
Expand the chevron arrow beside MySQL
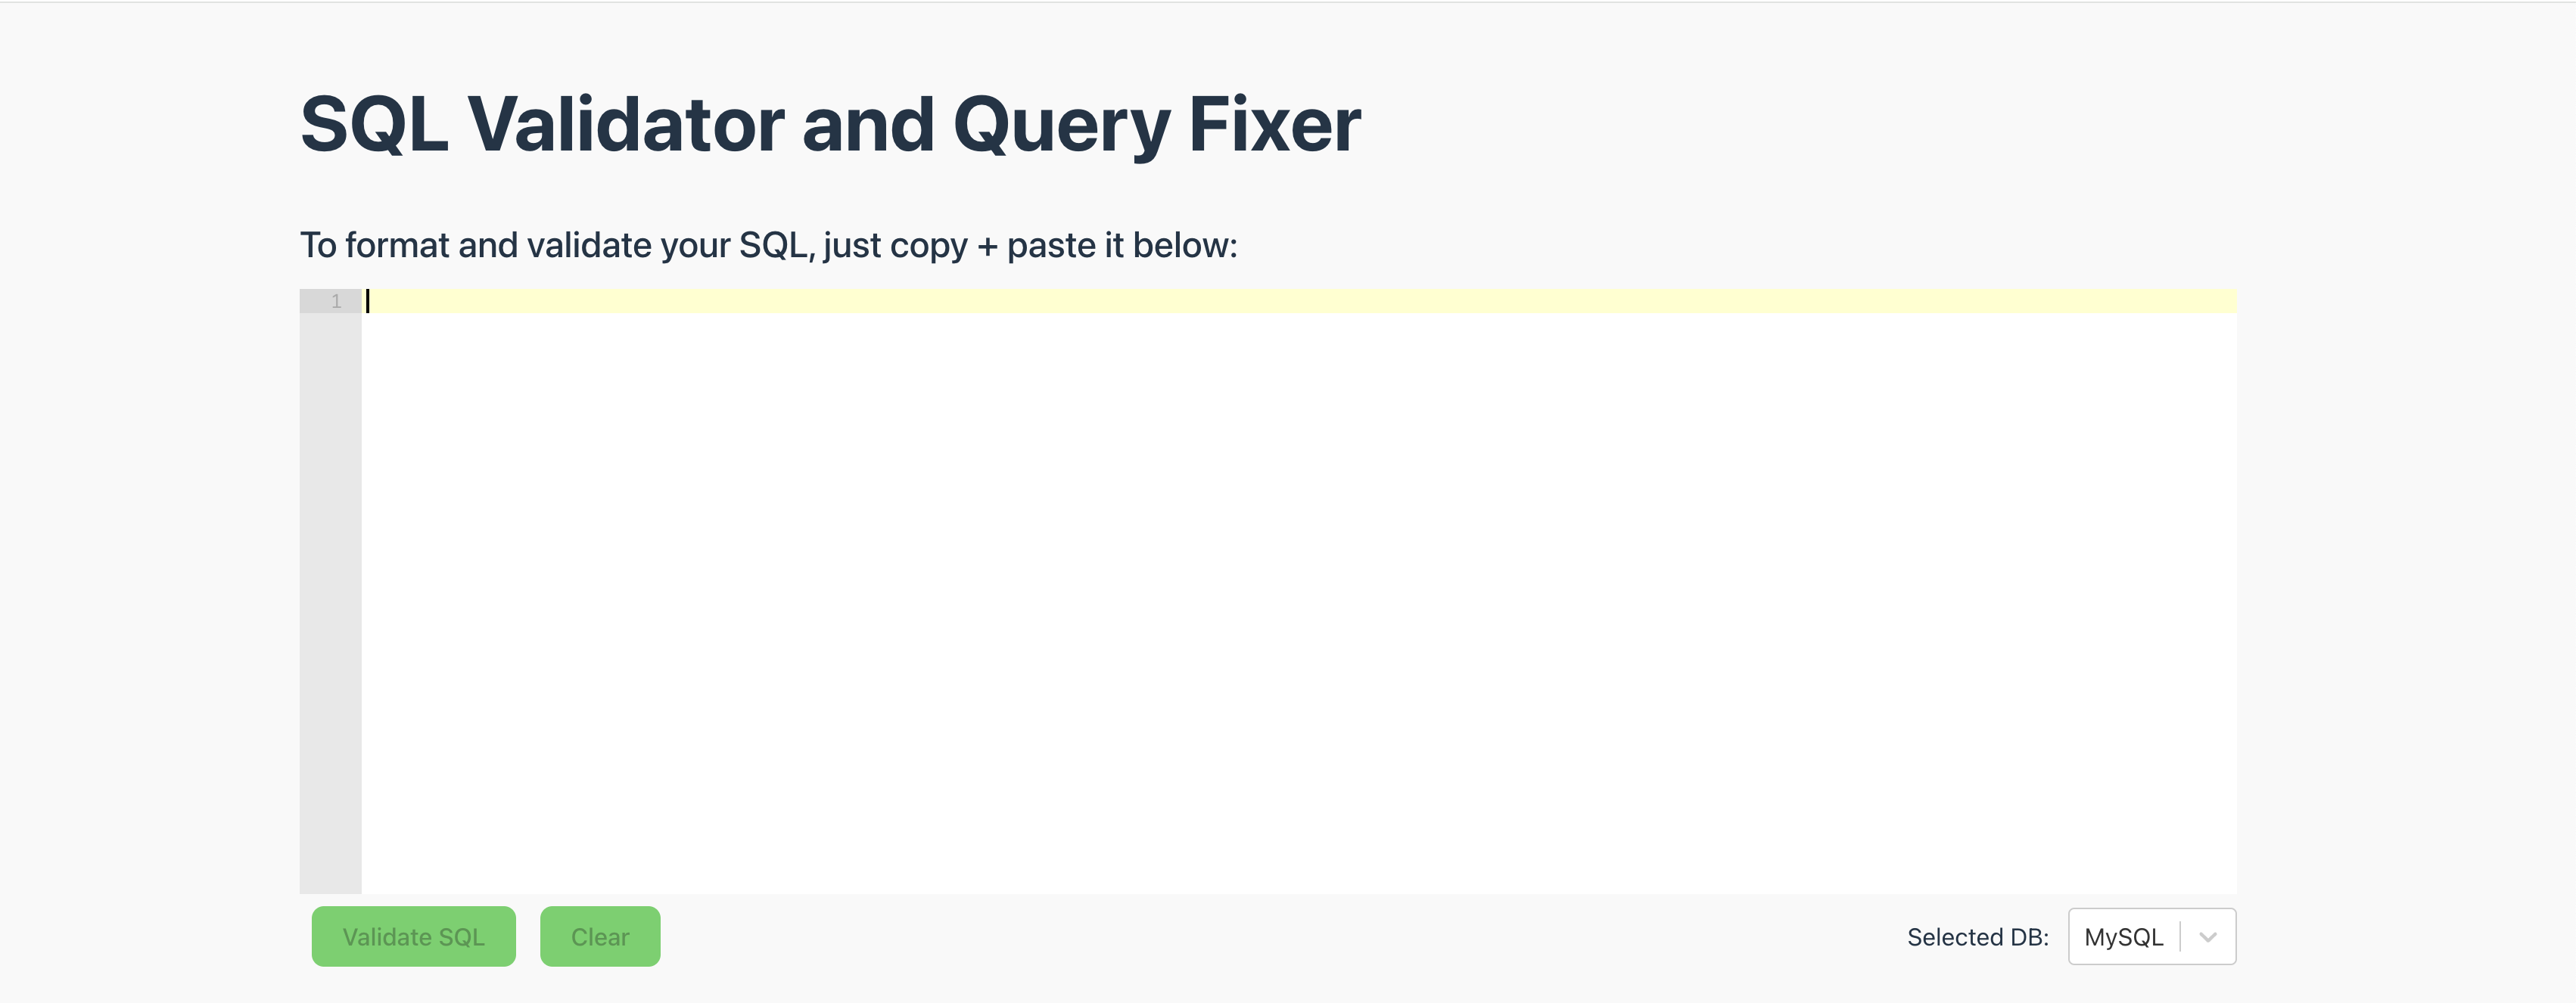2208,937
